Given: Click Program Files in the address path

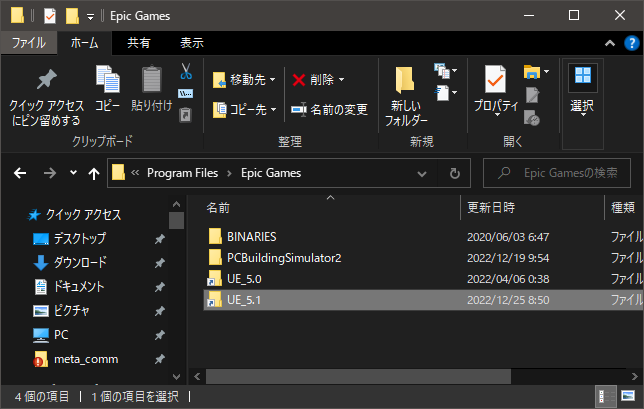Looking at the screenshot, I should coord(182,173).
